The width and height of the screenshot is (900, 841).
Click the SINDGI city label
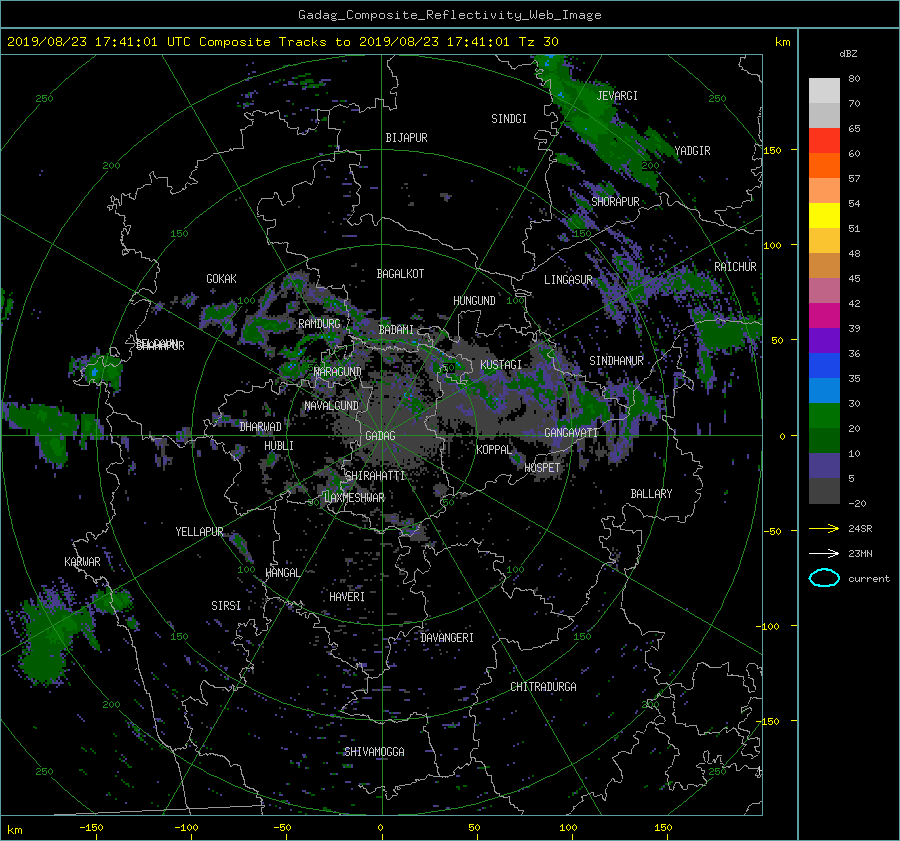509,119
